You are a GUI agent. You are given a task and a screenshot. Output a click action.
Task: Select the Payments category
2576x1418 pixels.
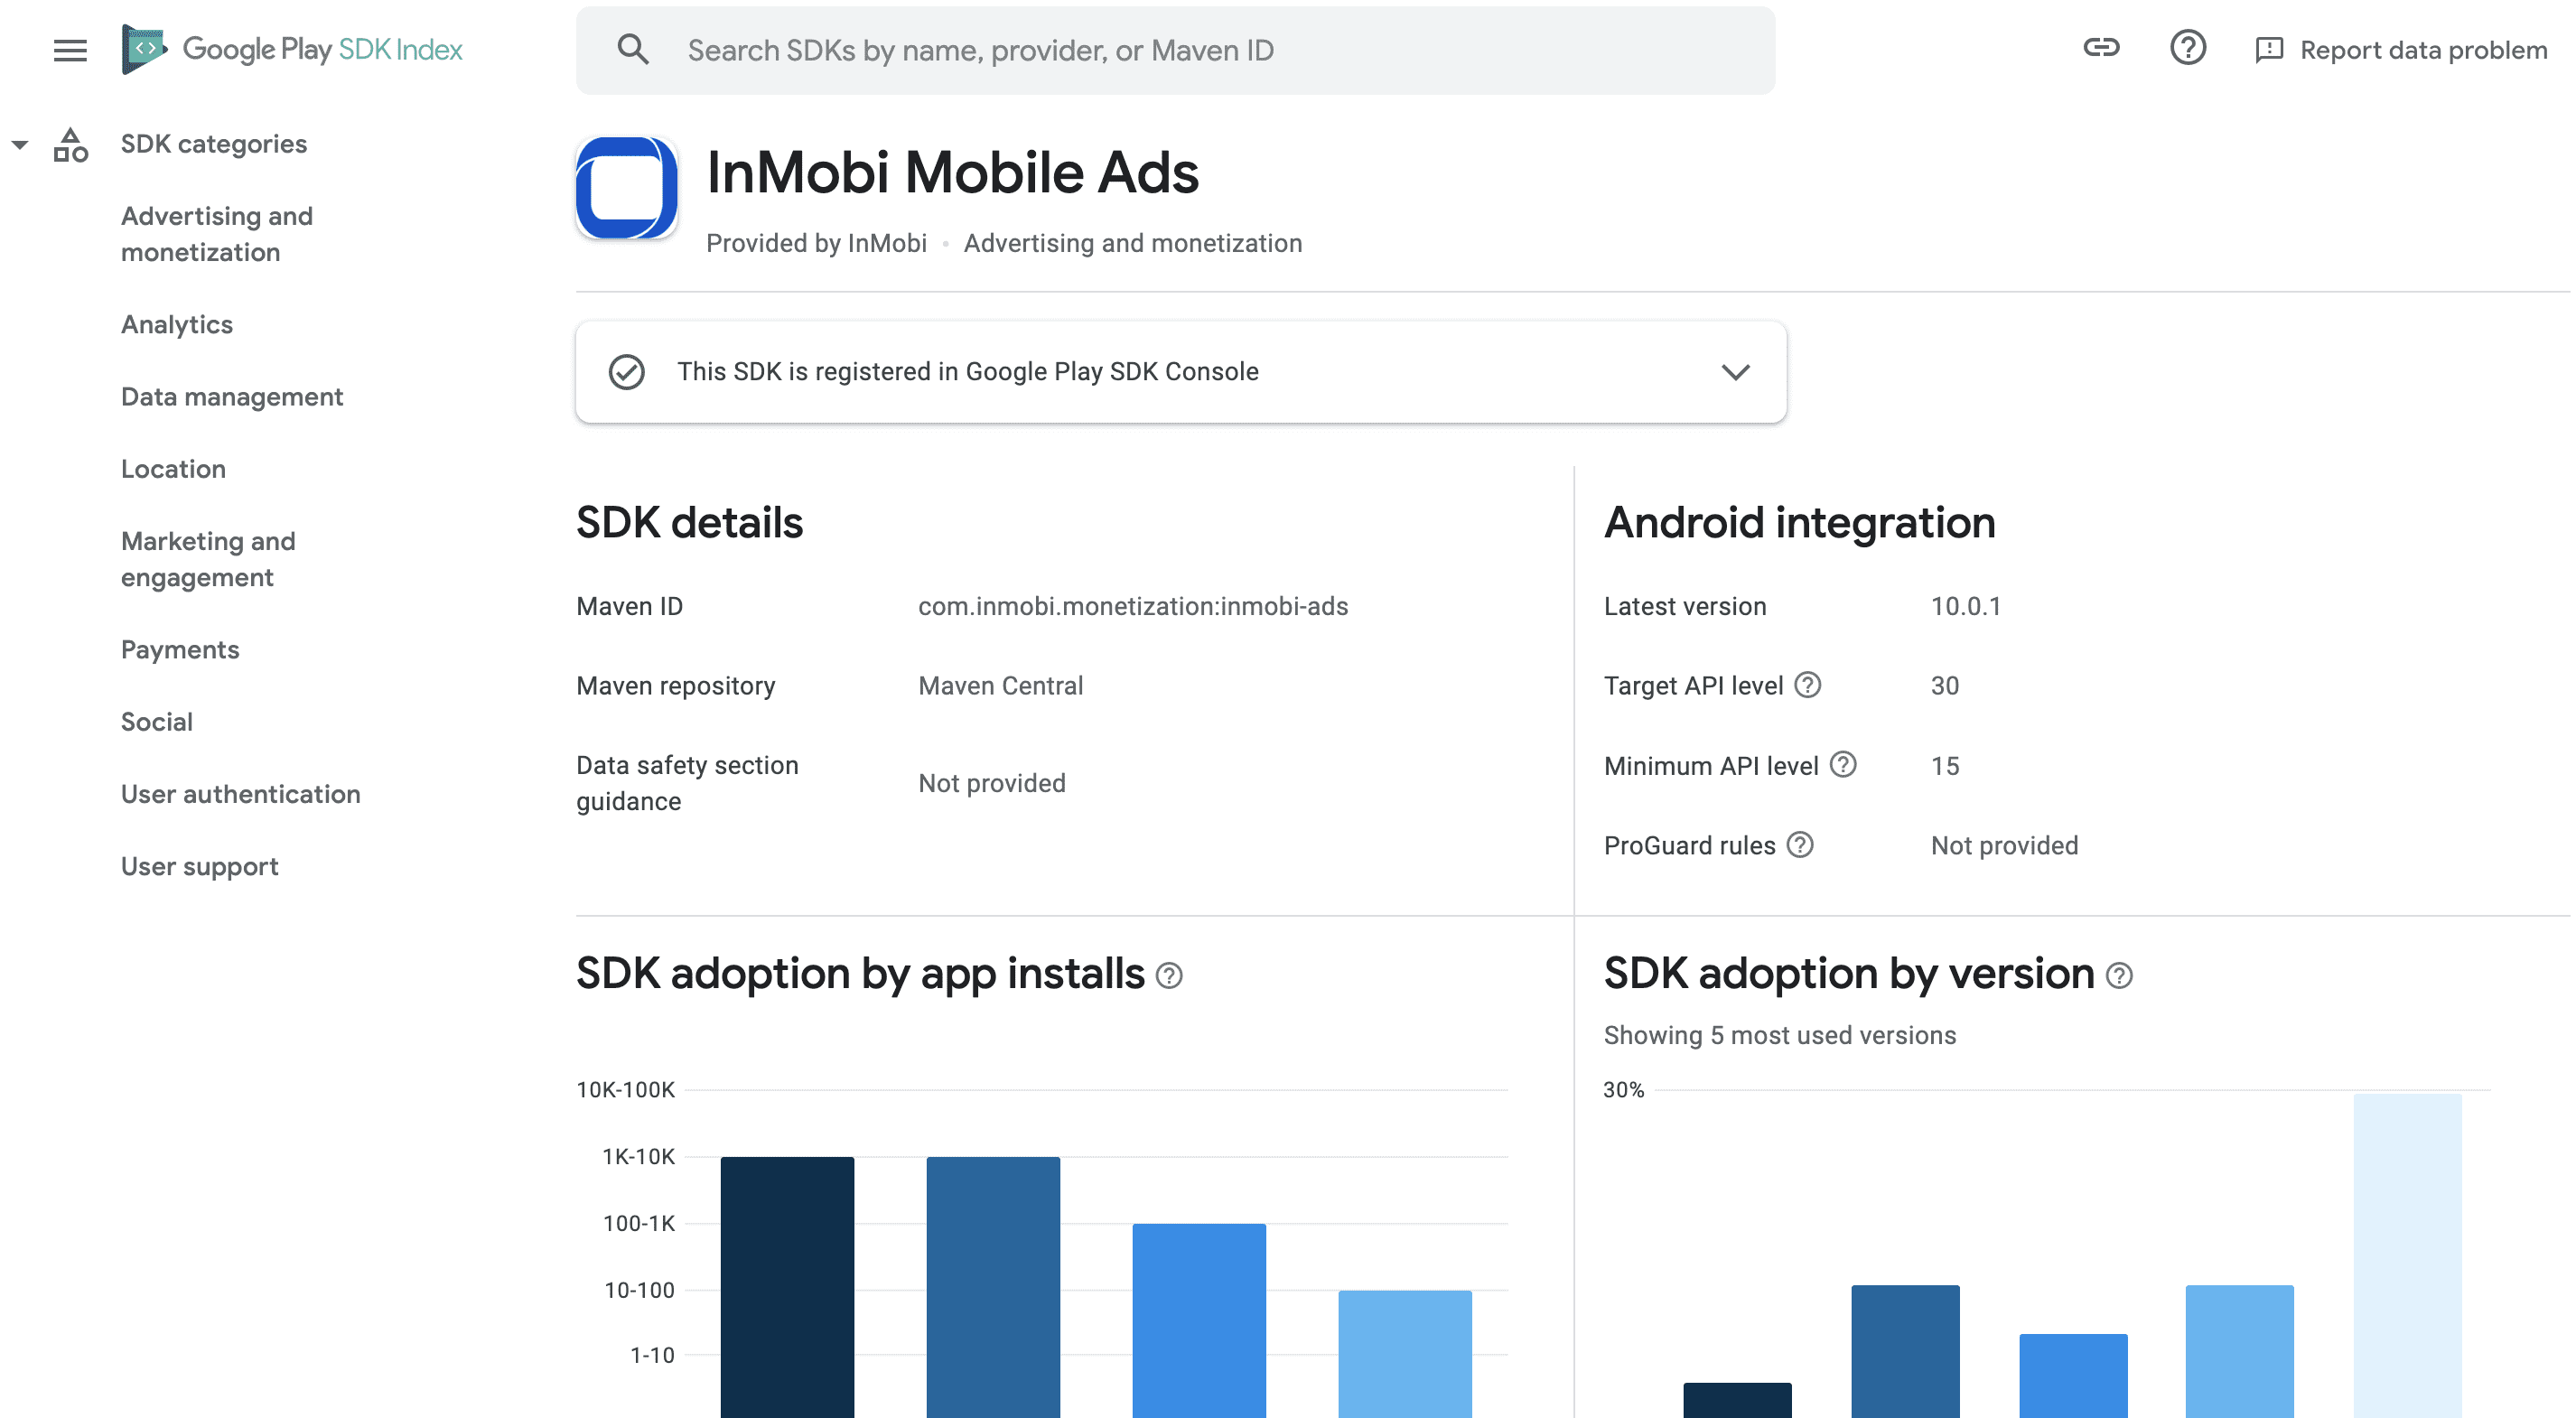coord(180,649)
